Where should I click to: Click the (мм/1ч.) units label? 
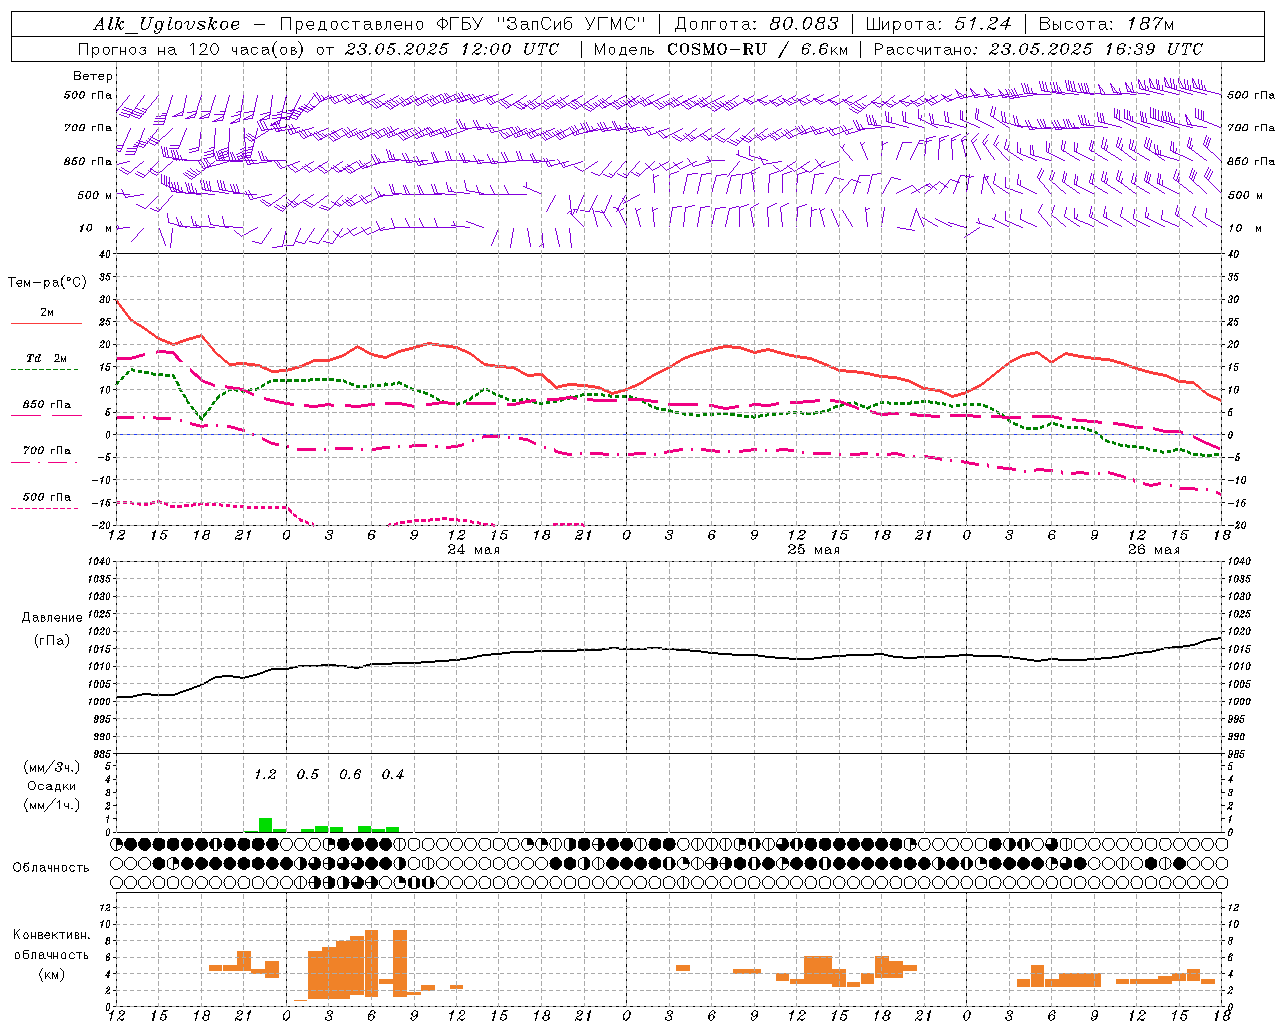coord(51,805)
